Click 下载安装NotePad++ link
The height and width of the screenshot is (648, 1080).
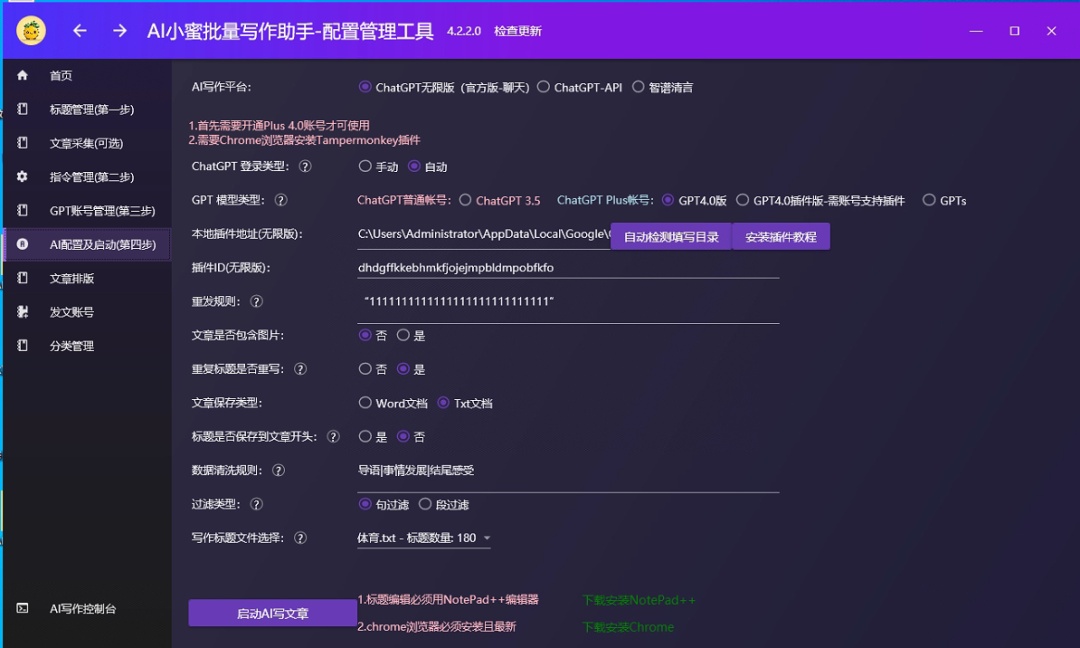click(638, 600)
